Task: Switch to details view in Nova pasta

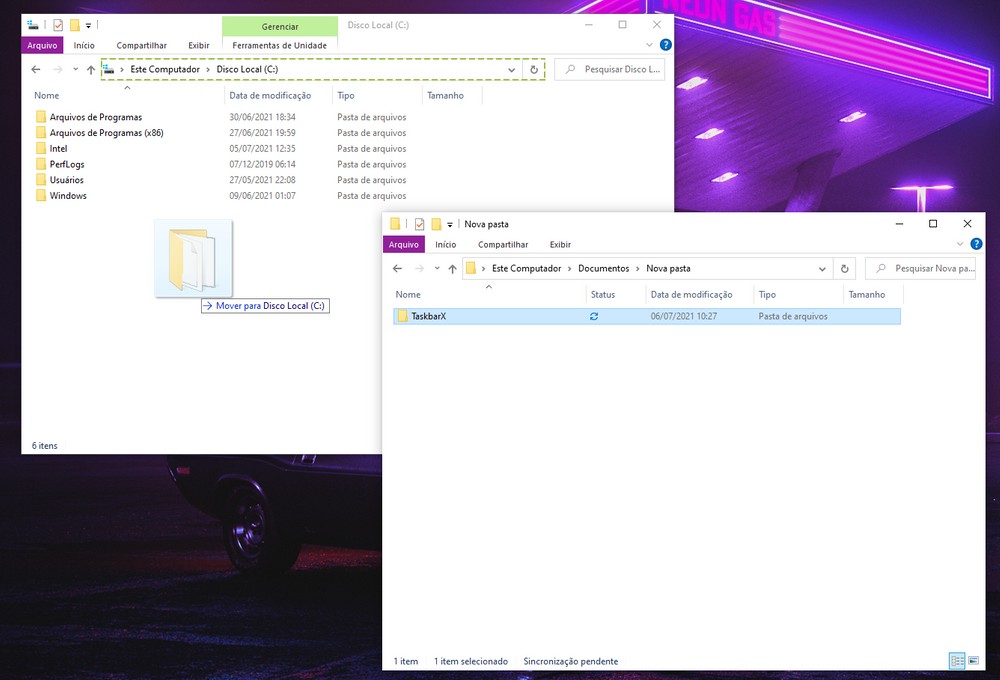Action: point(957,661)
